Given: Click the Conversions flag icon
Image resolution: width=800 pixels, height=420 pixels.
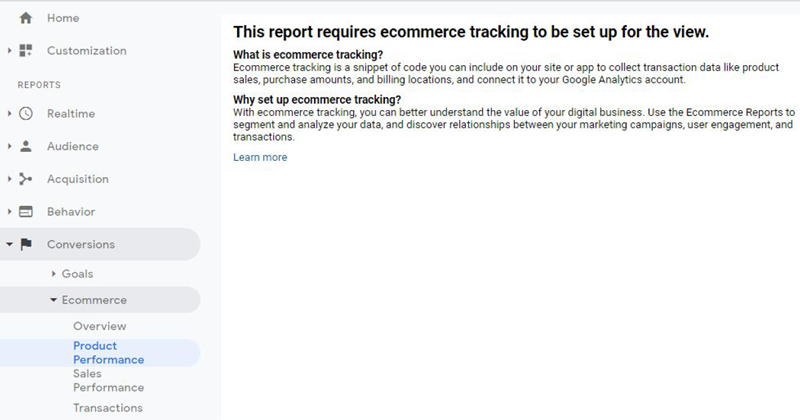Looking at the screenshot, I should pos(26,244).
